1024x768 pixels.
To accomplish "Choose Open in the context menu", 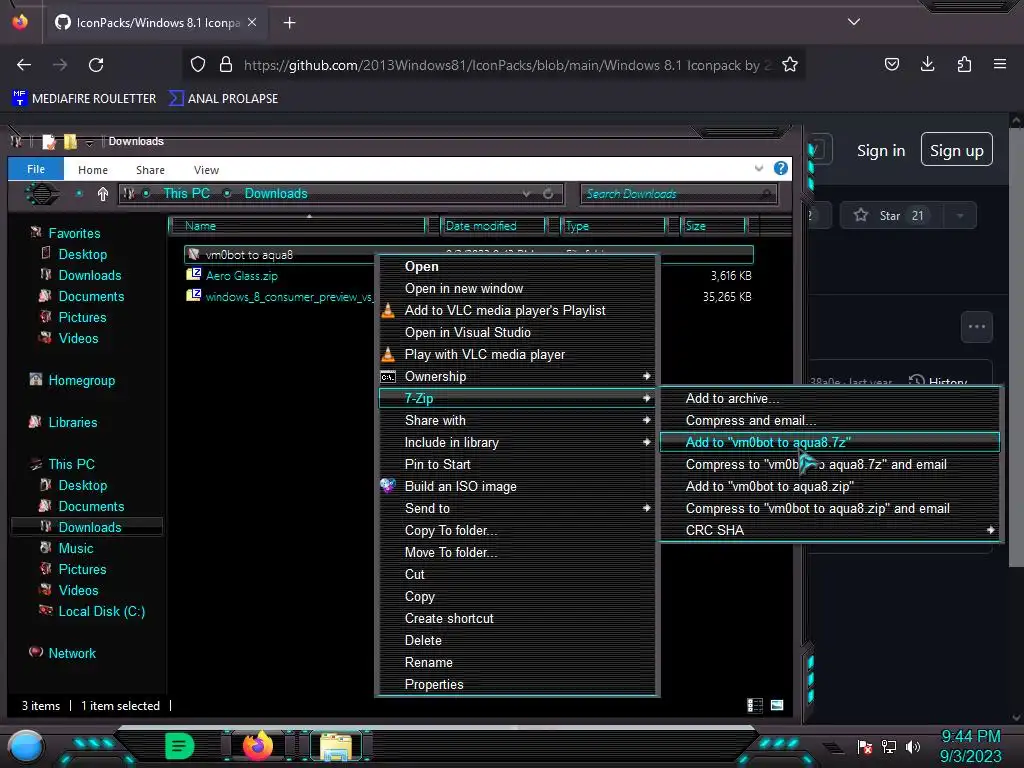I will pyautogui.click(x=517, y=266).
